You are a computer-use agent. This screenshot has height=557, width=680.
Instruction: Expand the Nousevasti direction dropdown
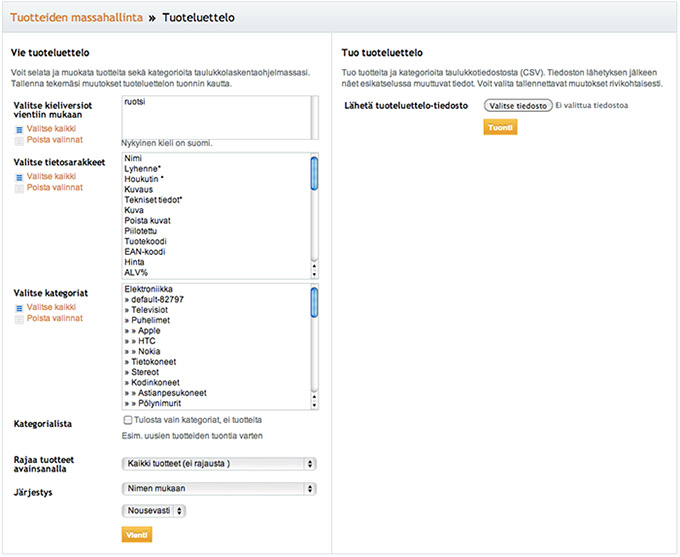[x=153, y=510]
